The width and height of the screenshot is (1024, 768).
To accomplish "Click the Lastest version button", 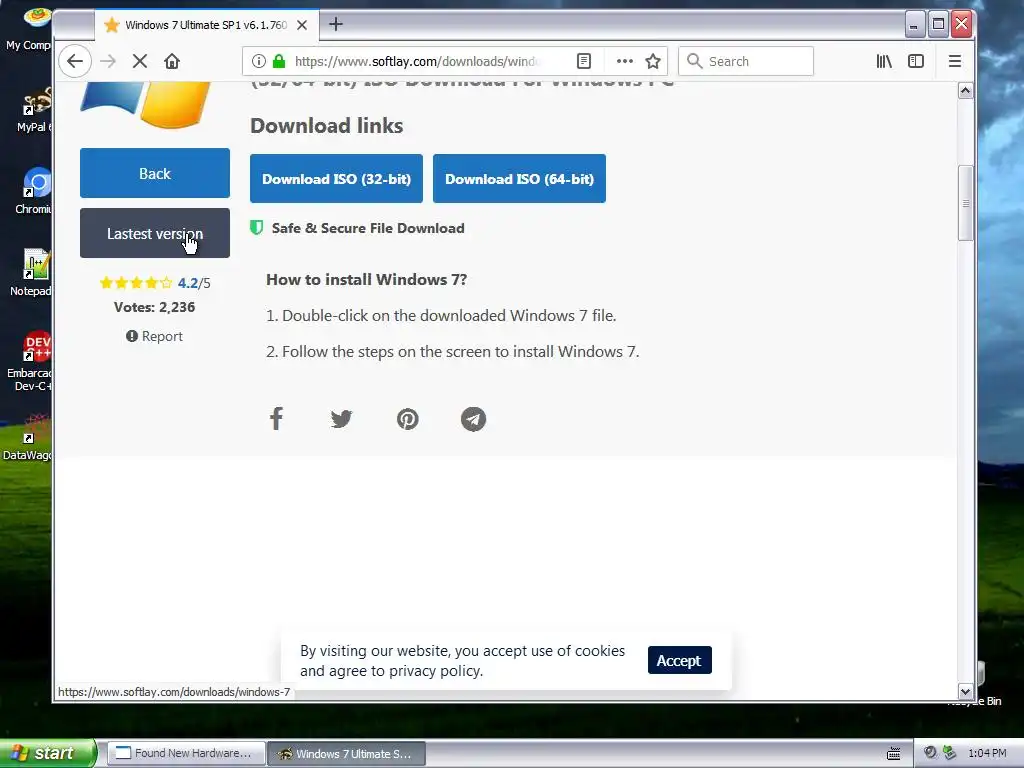I will [x=155, y=233].
